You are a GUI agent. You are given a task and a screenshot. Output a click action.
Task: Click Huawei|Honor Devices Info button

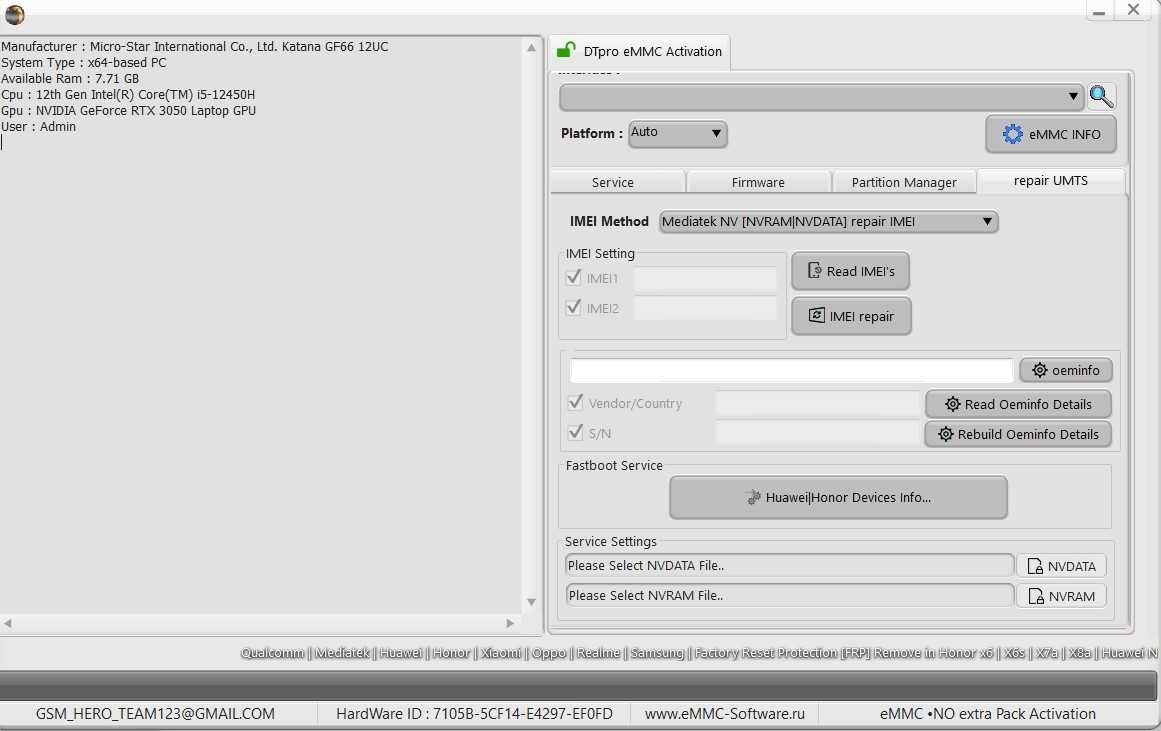point(838,498)
